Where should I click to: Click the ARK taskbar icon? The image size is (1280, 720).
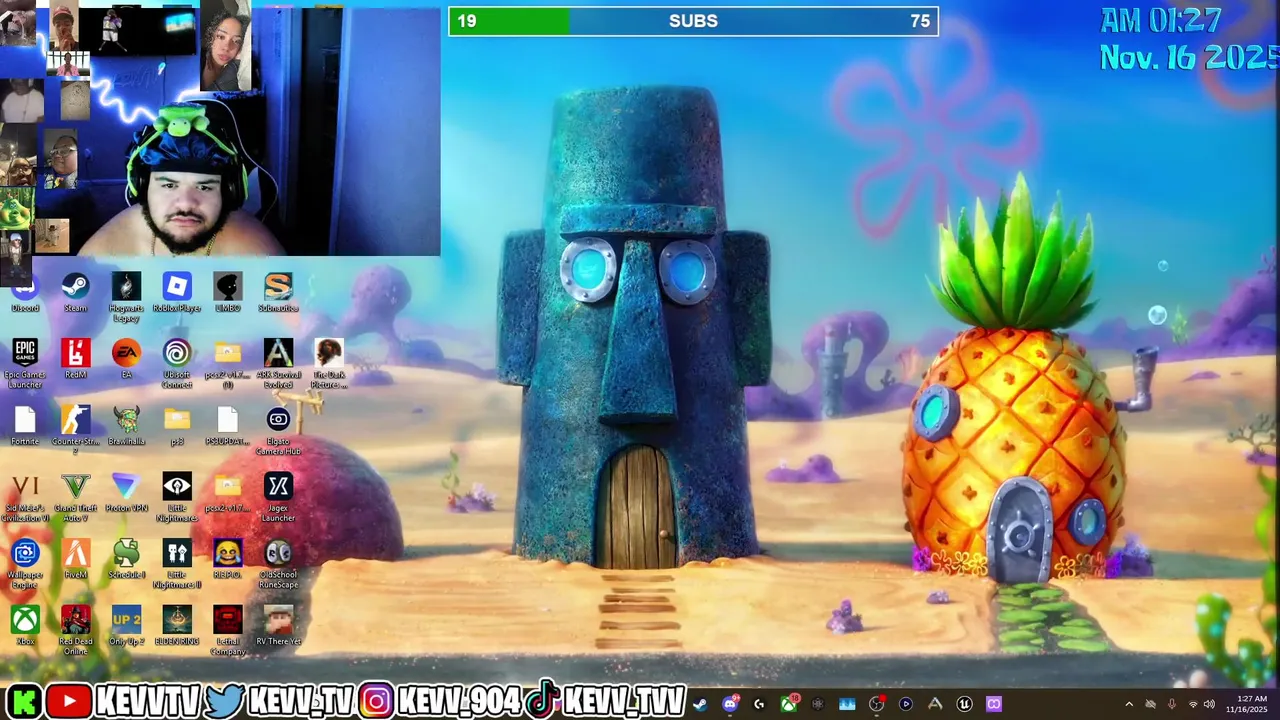tap(935, 704)
